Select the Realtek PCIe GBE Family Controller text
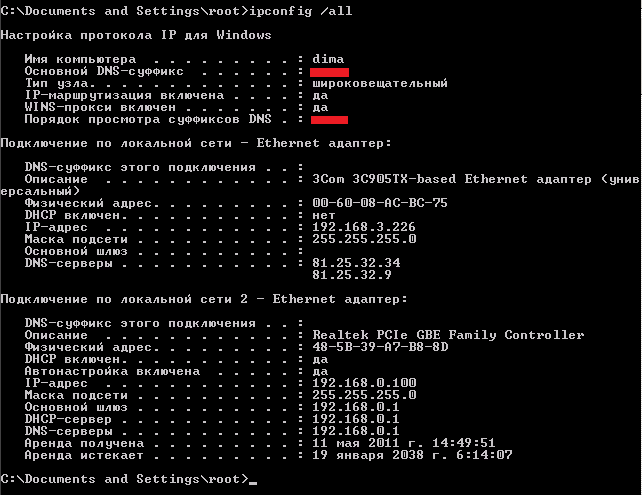 448,335
